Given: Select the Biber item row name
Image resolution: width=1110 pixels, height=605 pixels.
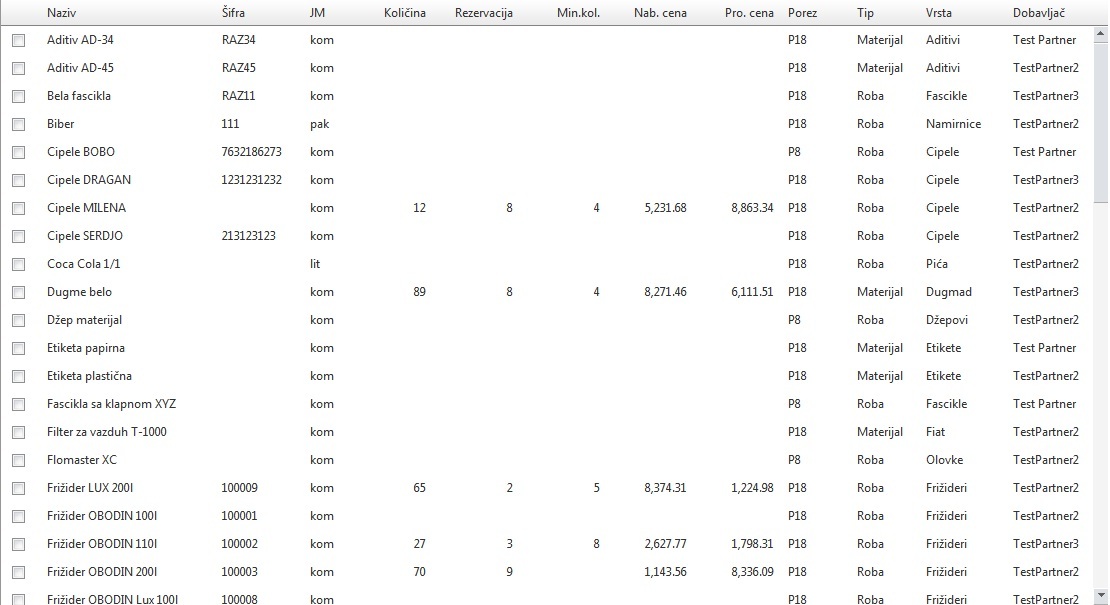Looking at the screenshot, I should [x=61, y=124].
